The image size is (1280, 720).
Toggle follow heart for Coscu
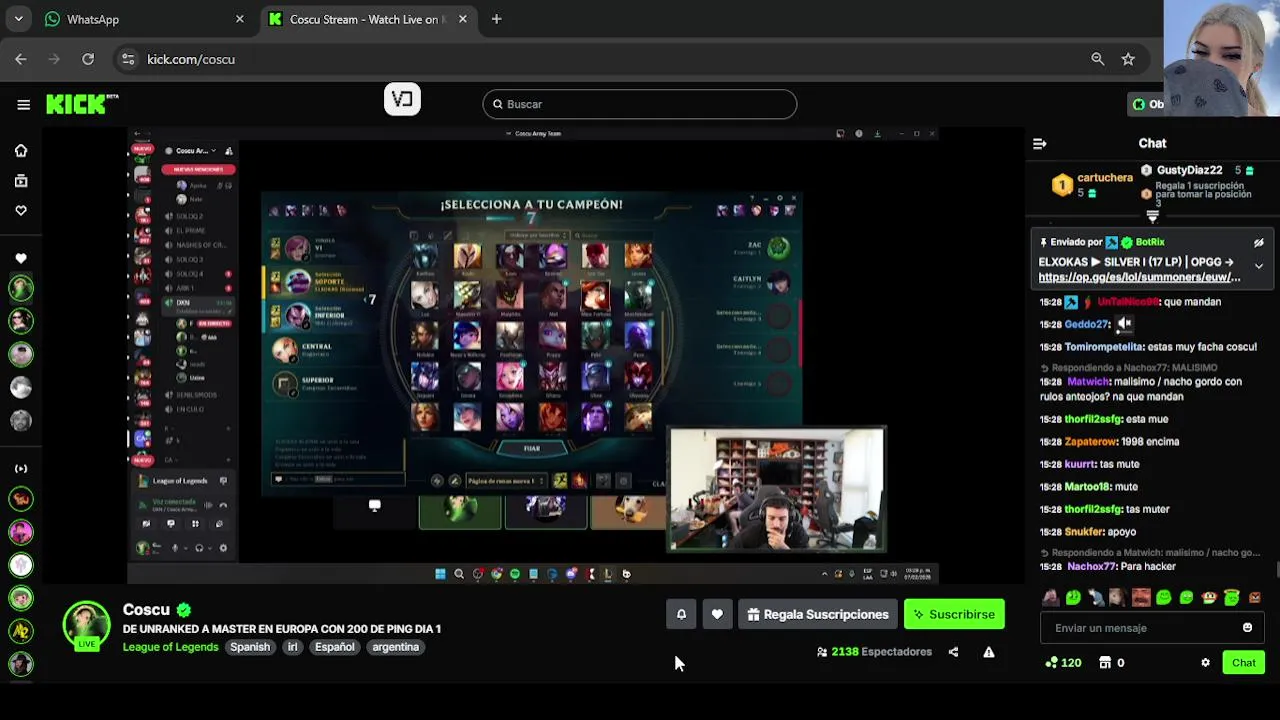pyautogui.click(x=717, y=614)
